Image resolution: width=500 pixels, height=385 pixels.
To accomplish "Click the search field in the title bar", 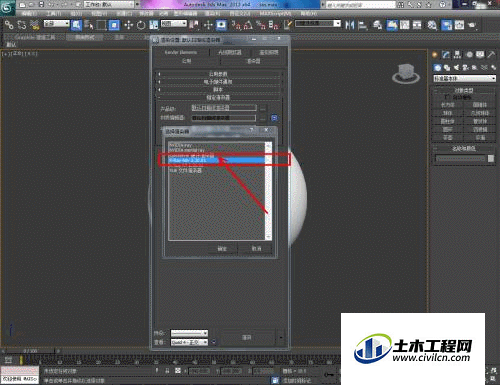I will click(x=361, y=5).
